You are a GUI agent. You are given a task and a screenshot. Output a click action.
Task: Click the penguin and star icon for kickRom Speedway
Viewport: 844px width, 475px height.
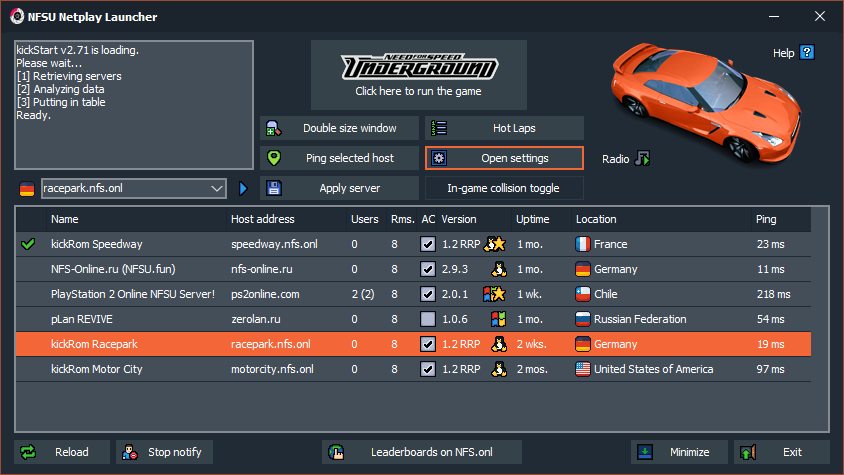pos(495,244)
